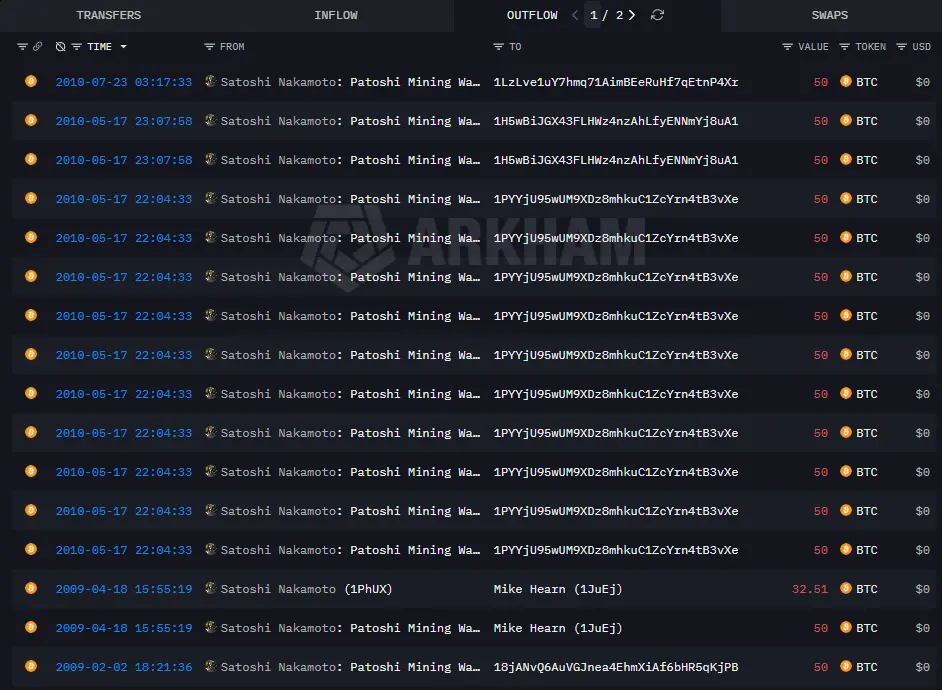Click the 32.51 value cell
Screen dimensions: 942x690
pyautogui.click(x=810, y=589)
